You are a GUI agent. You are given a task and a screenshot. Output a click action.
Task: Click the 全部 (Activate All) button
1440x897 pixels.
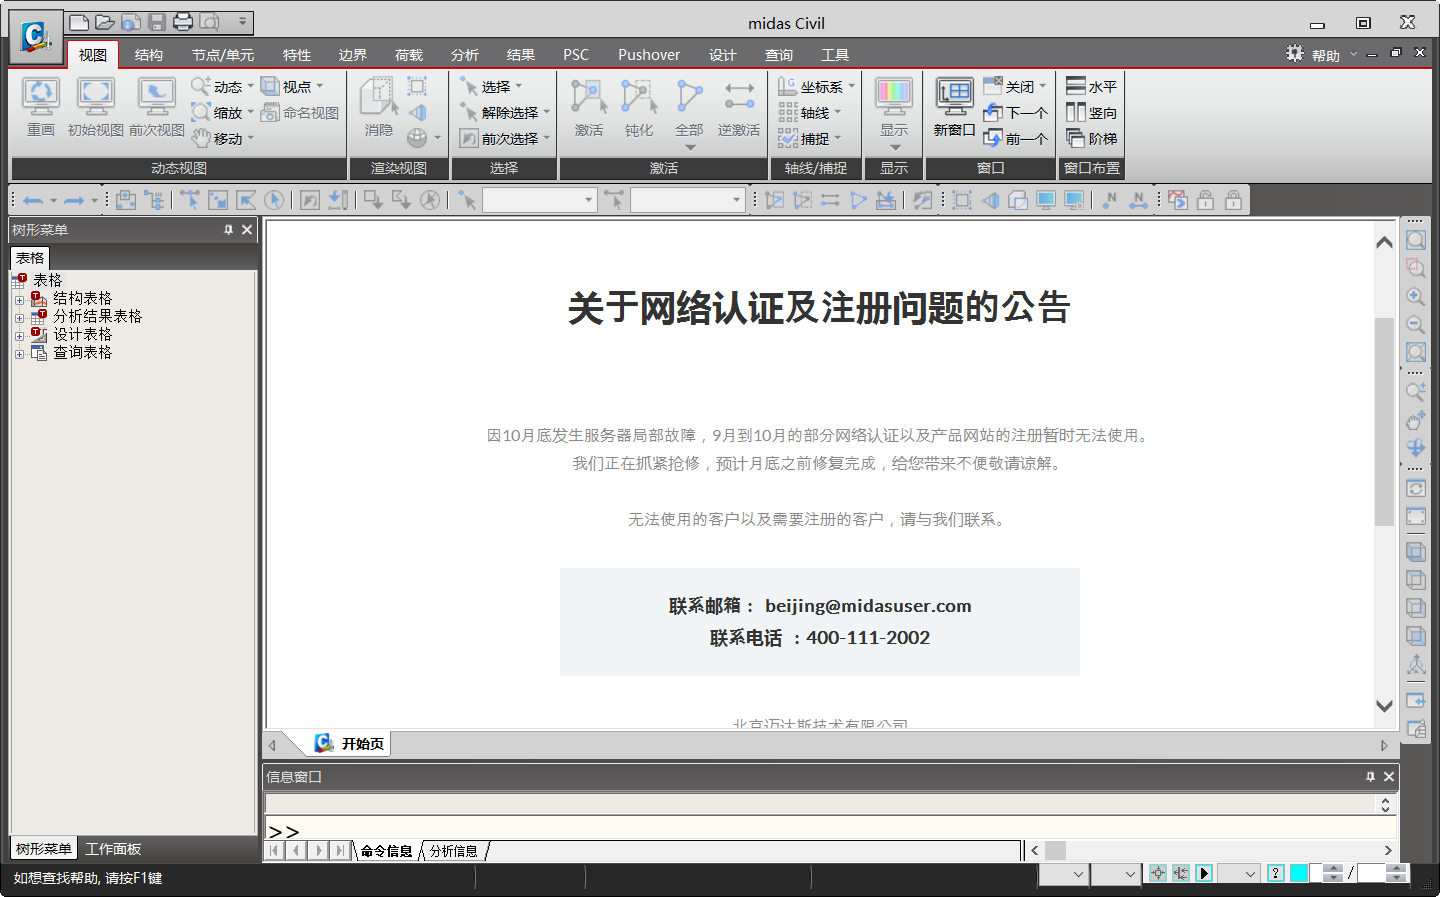[x=689, y=107]
